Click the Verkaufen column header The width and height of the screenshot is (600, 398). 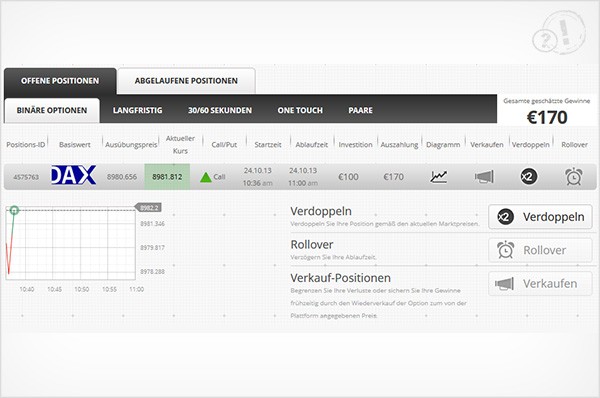487,145
